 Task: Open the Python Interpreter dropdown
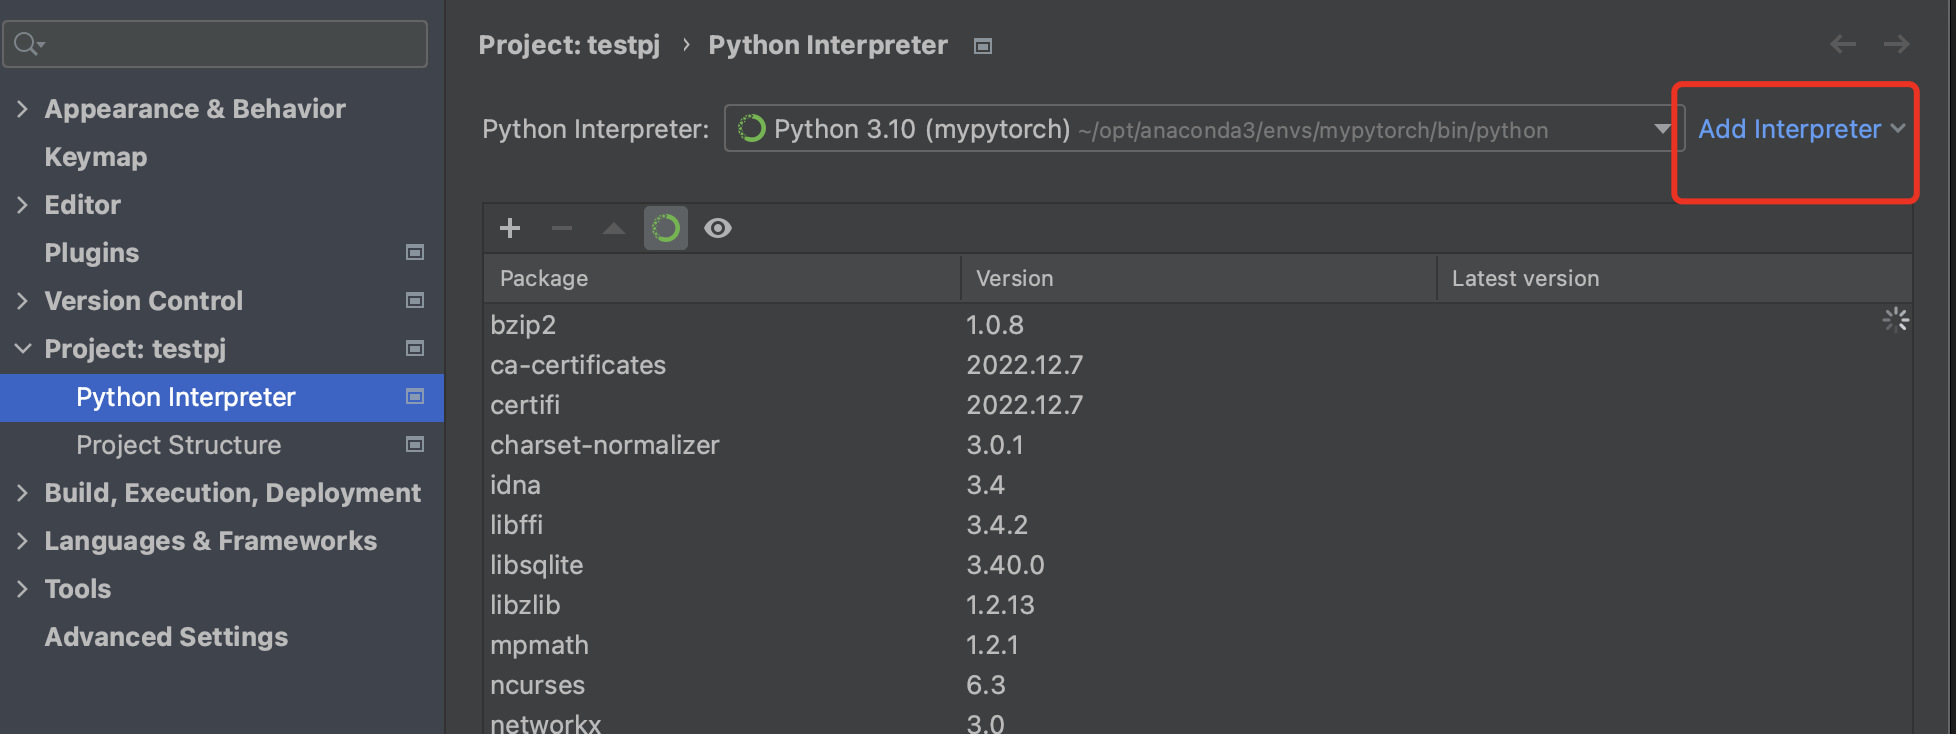click(x=1661, y=129)
